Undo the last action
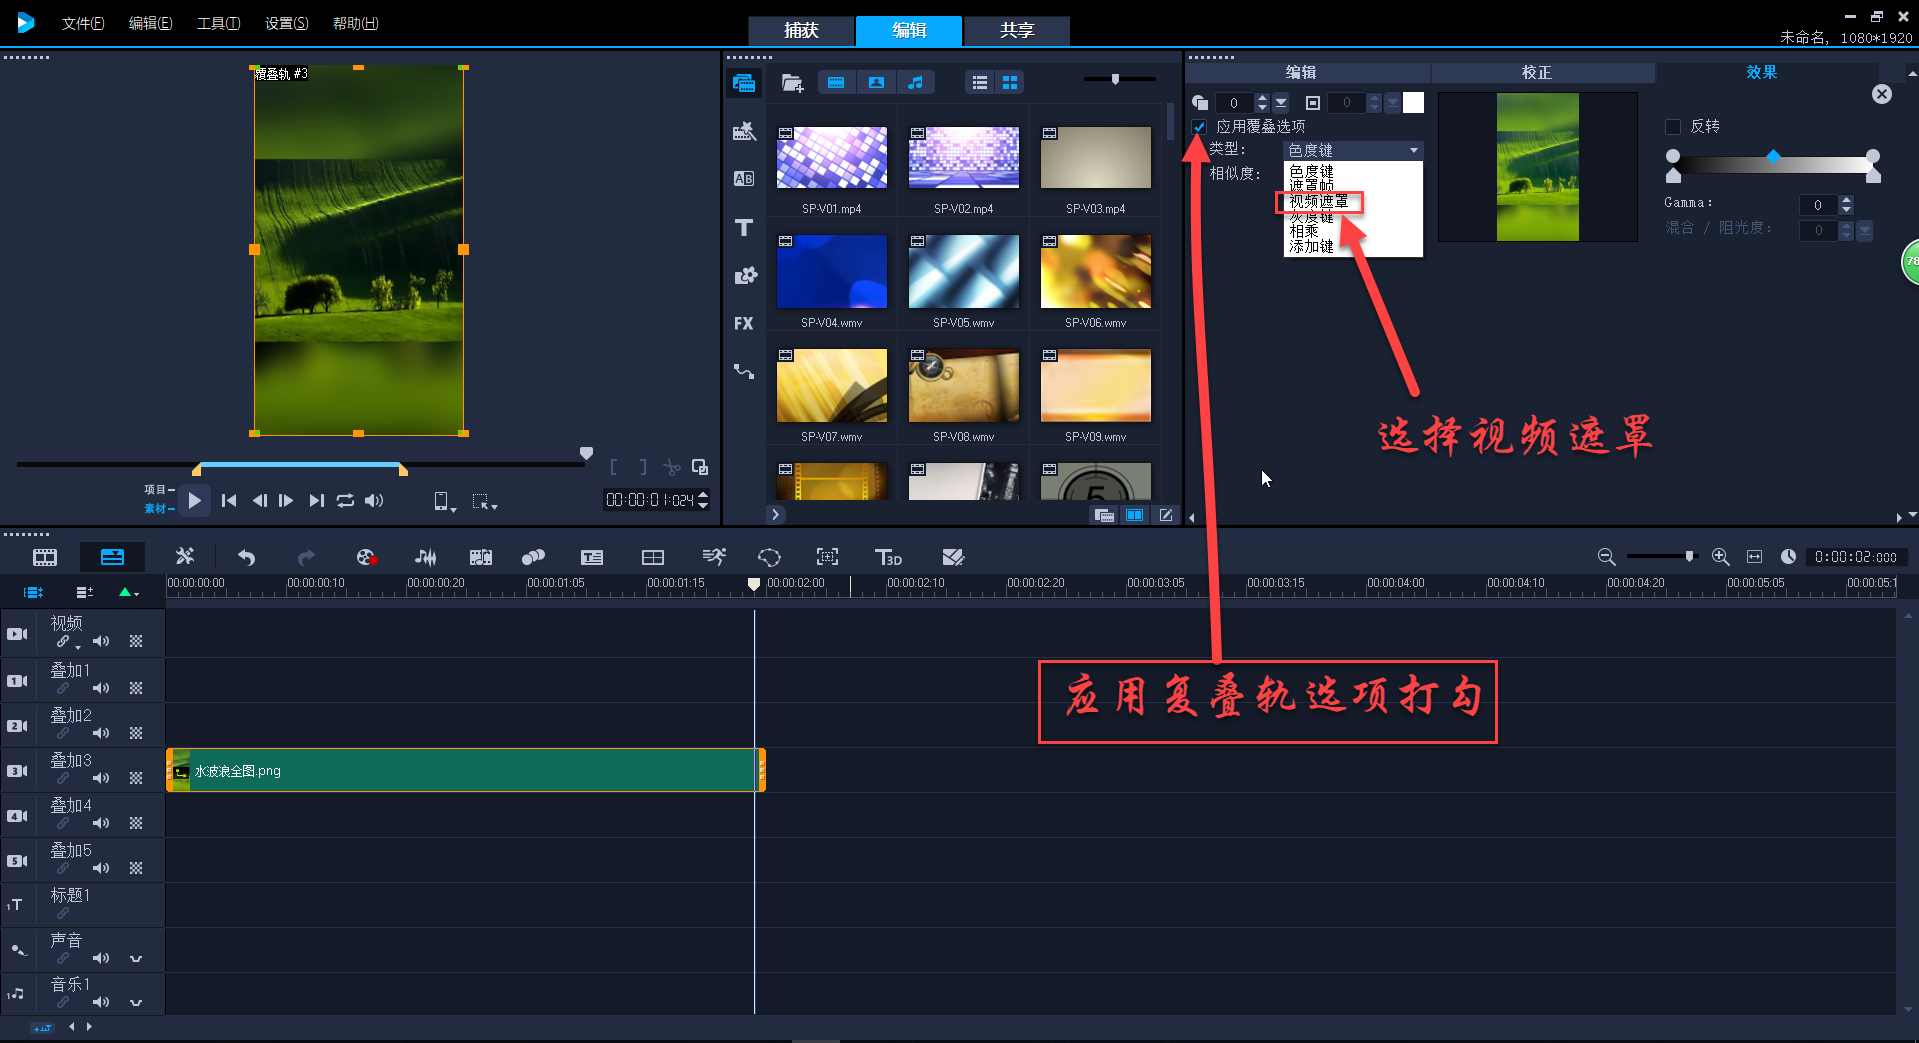1919x1043 pixels. click(x=246, y=557)
